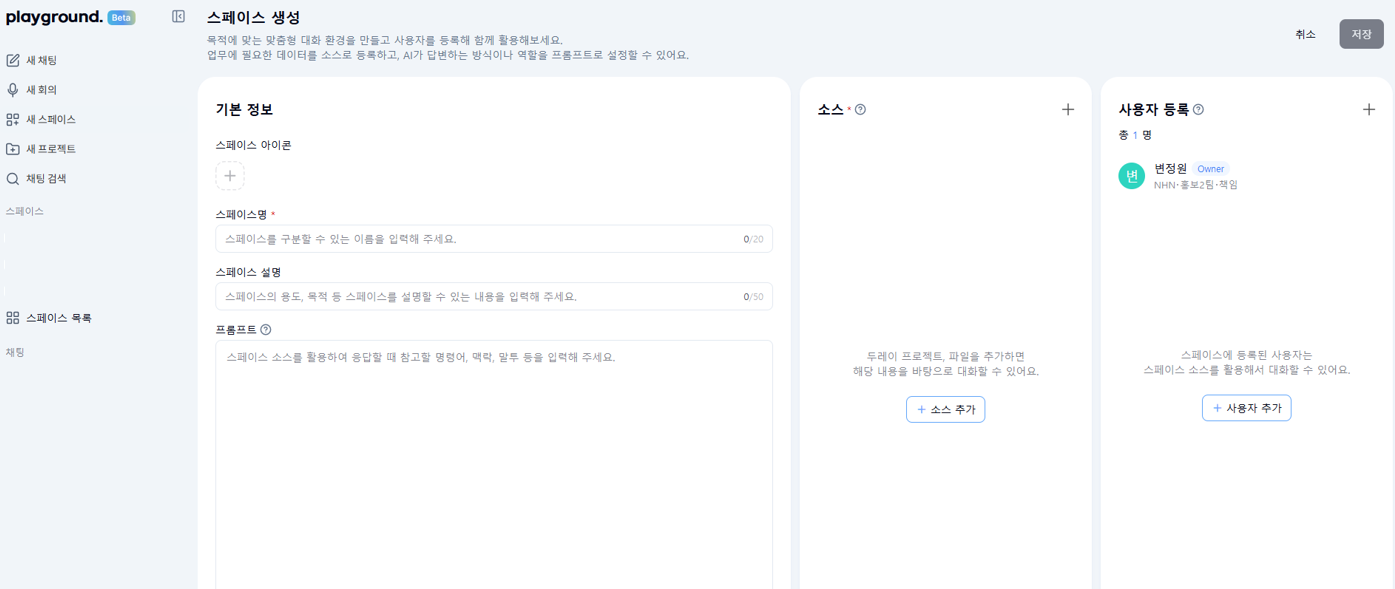Click the 소스 추가 button
The image size is (1395, 589).
946,410
